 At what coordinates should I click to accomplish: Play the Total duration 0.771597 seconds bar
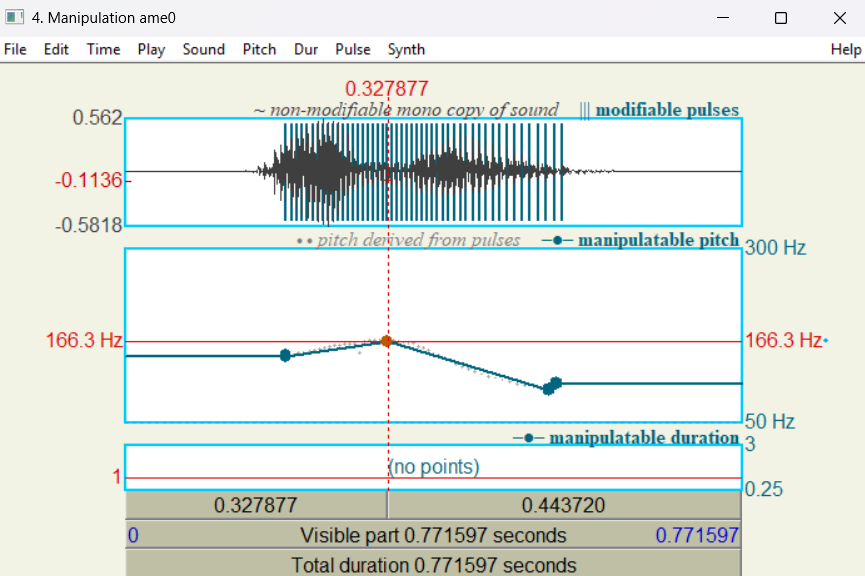pos(433,564)
